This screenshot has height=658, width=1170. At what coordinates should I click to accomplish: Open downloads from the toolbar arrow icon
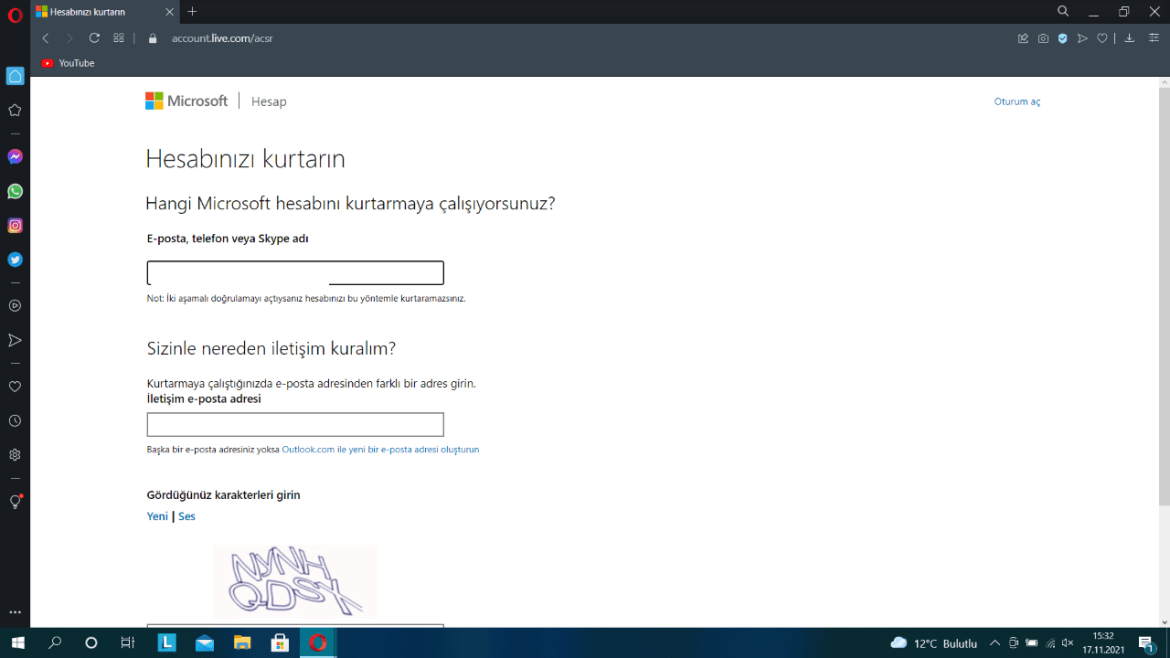1129,38
